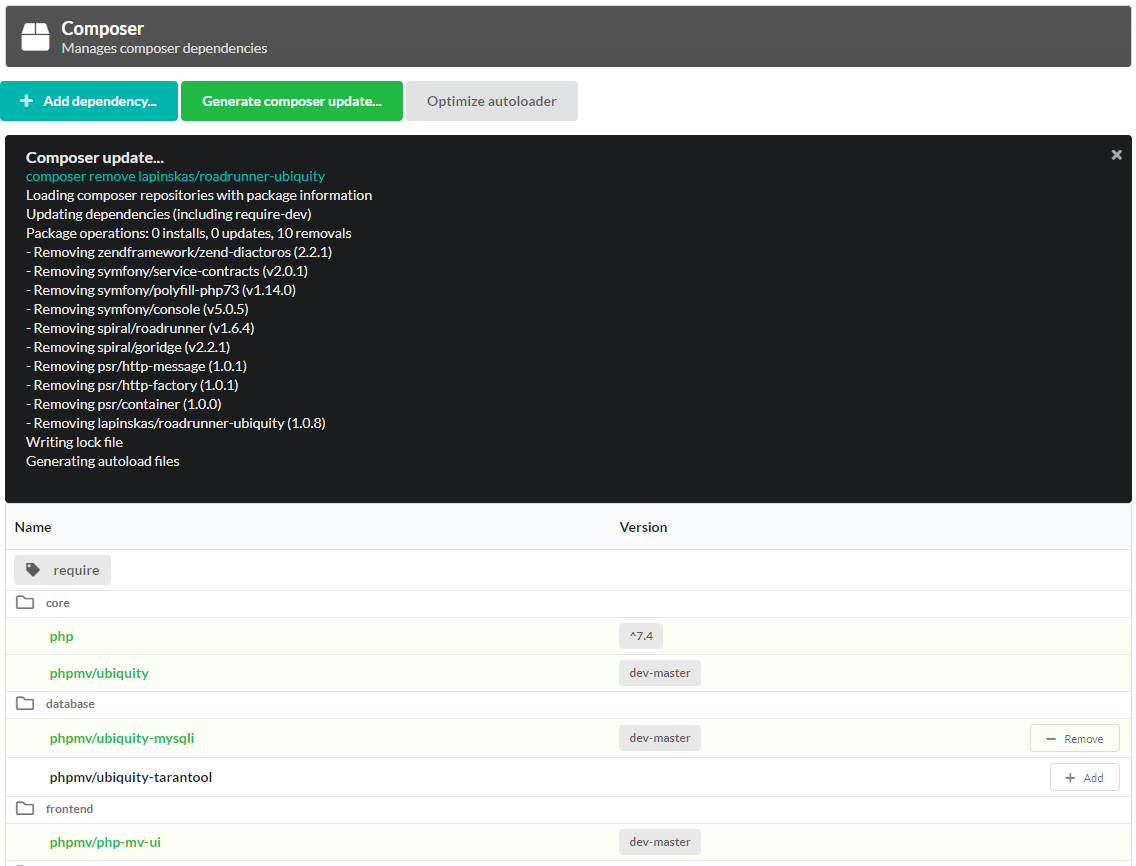Click 'Writing lock file' log line
The image size is (1136, 866).
[x=75, y=442]
